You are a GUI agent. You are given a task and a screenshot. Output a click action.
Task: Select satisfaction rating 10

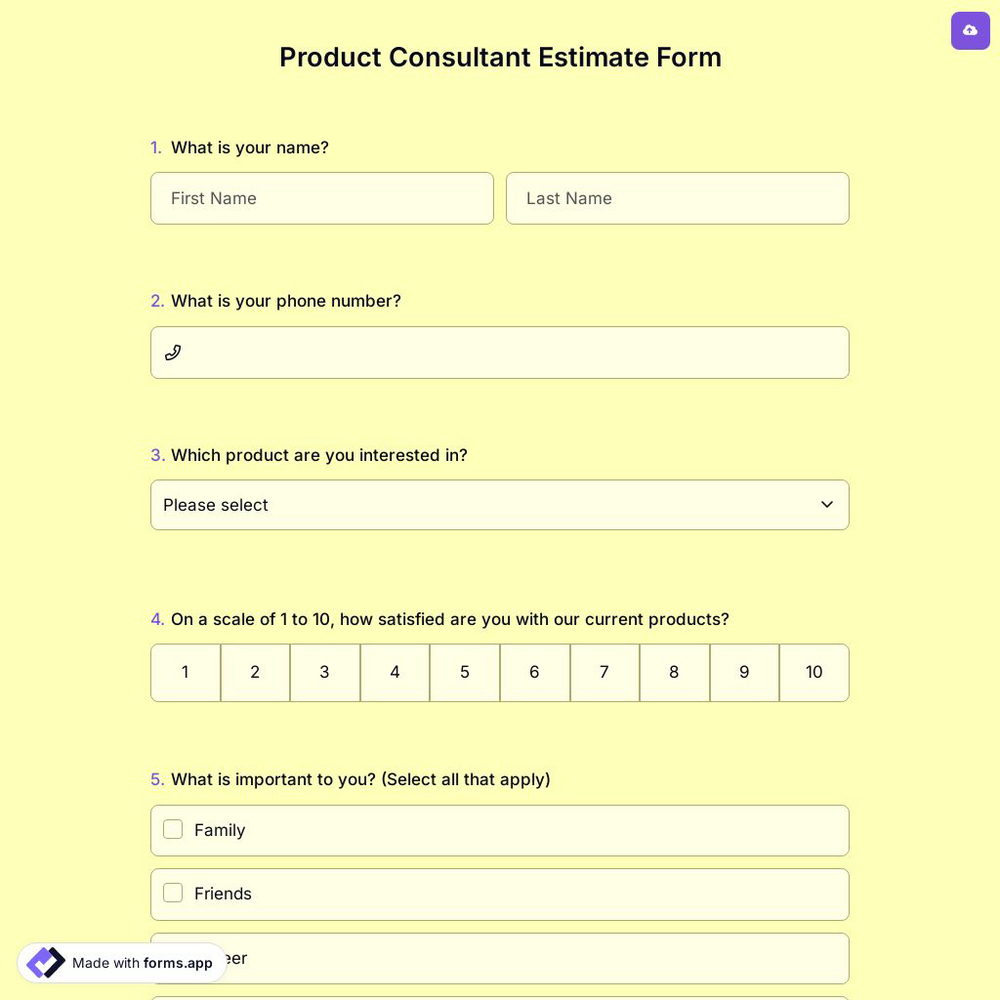click(x=814, y=672)
